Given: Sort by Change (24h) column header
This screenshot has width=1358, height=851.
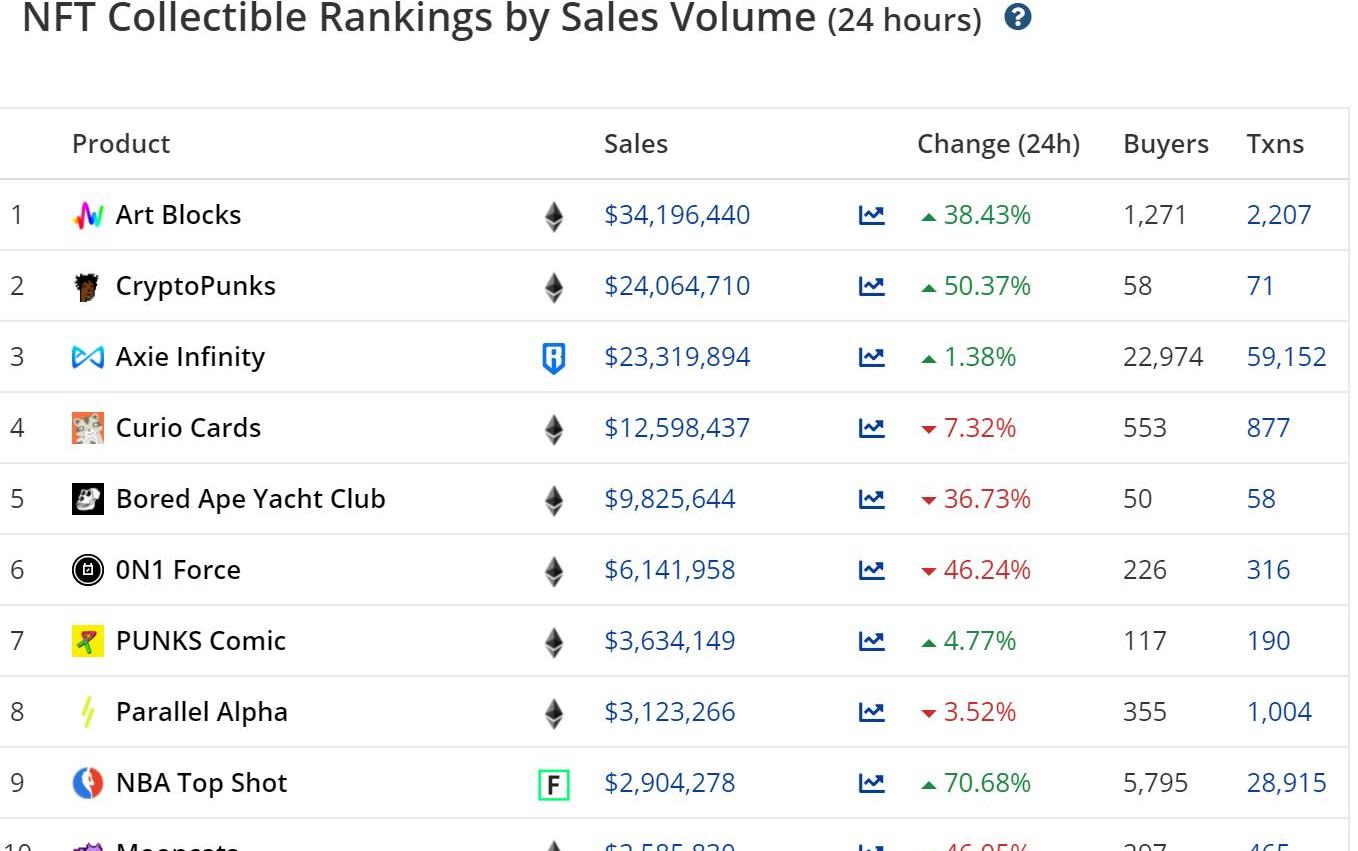Looking at the screenshot, I should pos(998,144).
